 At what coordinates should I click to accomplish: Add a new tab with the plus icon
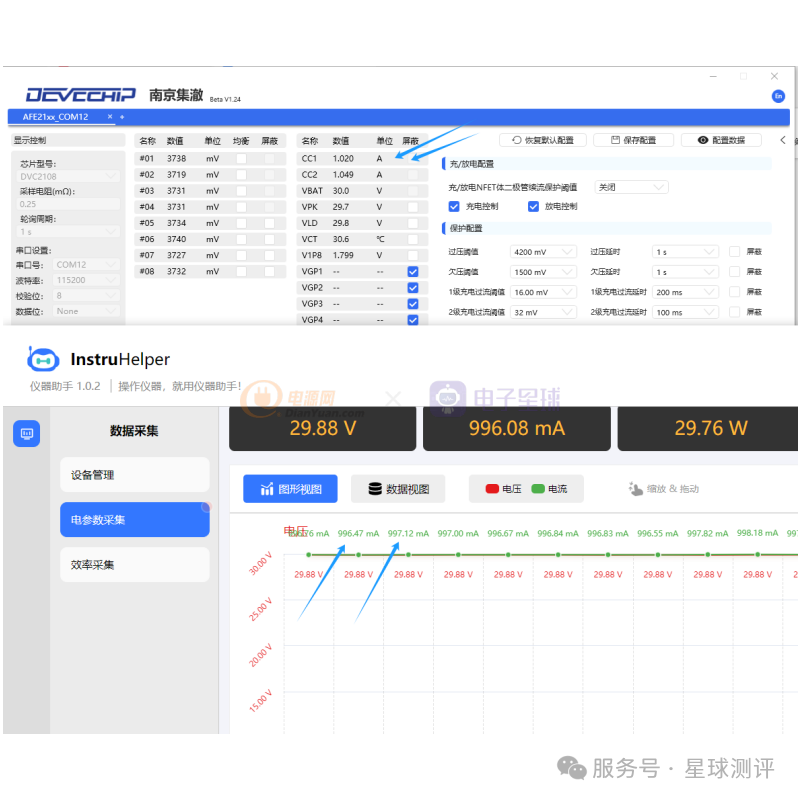pyautogui.click(x=122, y=117)
